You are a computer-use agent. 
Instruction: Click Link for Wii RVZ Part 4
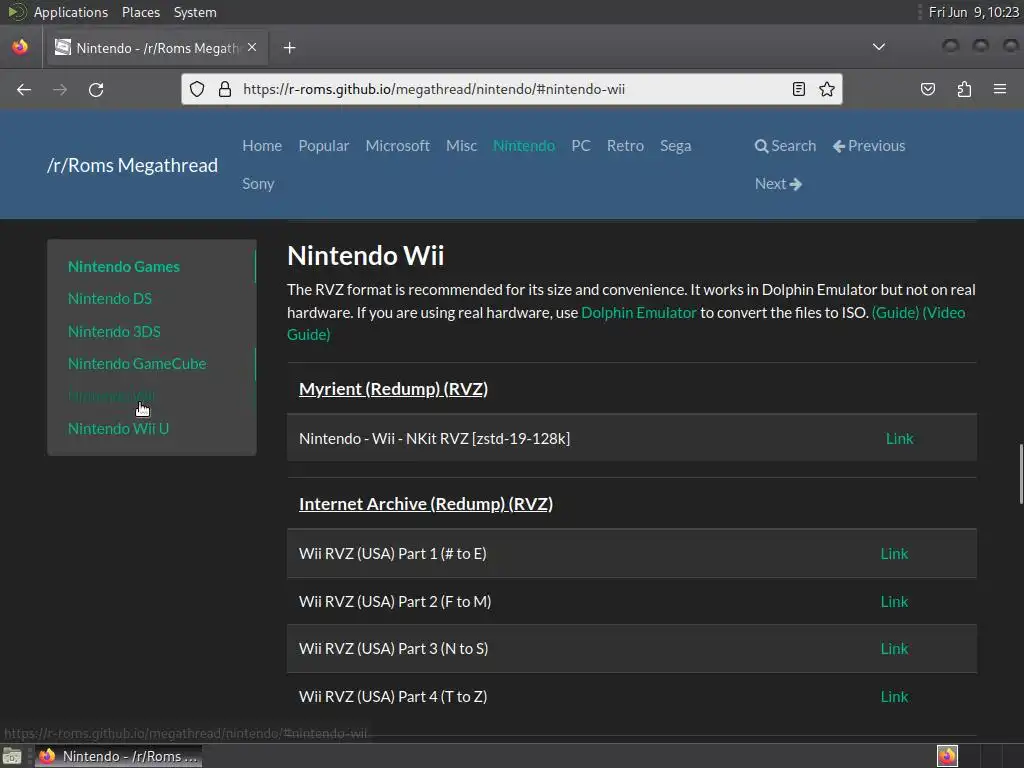[894, 697]
